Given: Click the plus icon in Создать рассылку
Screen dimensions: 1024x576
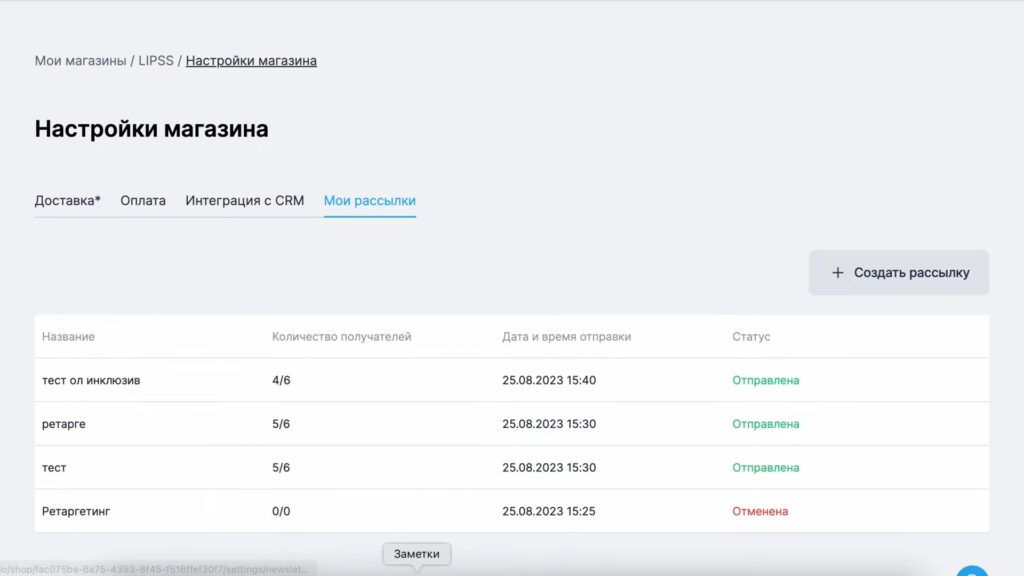Looking at the screenshot, I should pyautogui.click(x=837, y=273).
